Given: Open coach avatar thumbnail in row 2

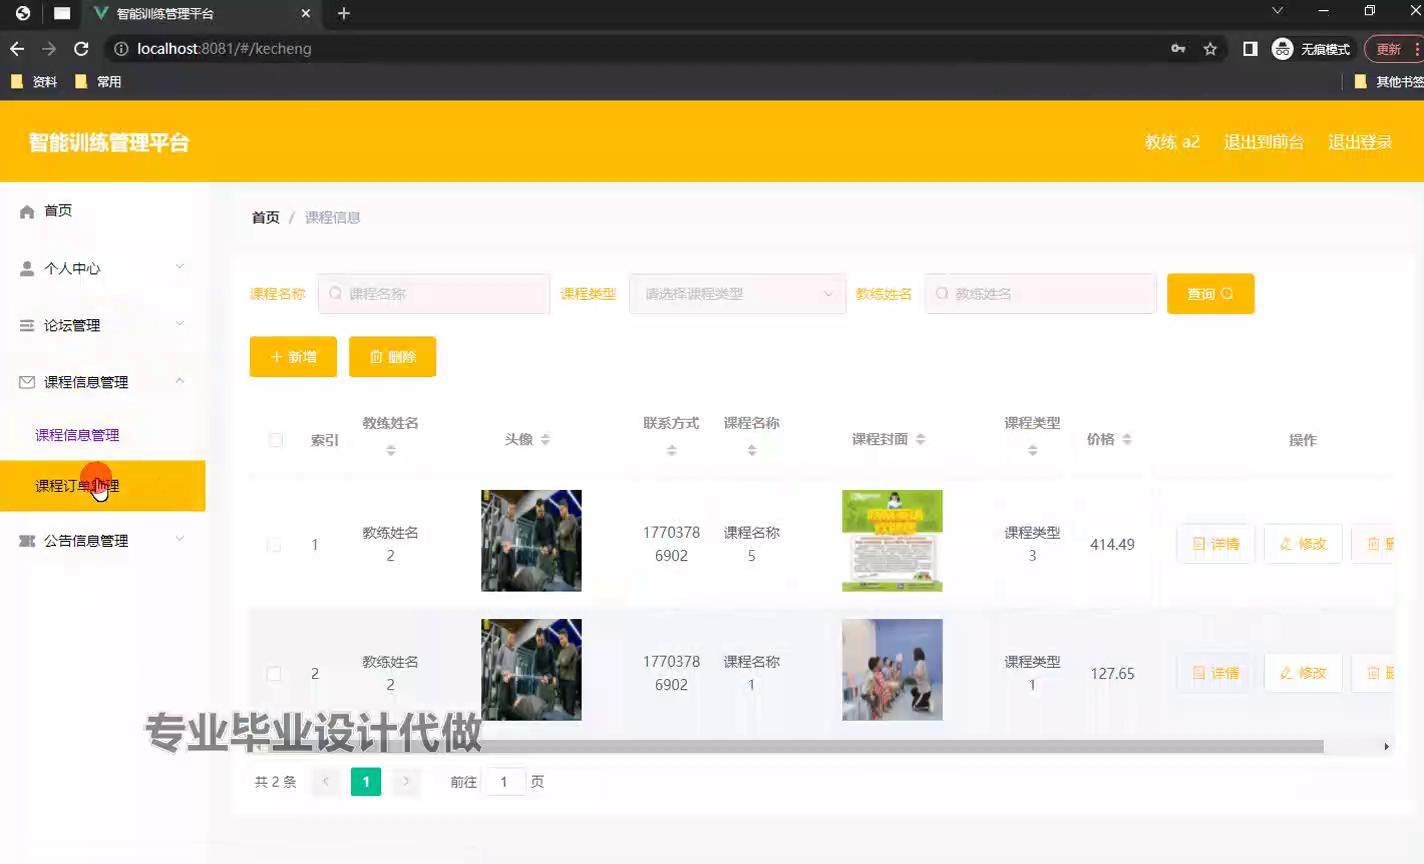Looking at the screenshot, I should tap(531, 670).
